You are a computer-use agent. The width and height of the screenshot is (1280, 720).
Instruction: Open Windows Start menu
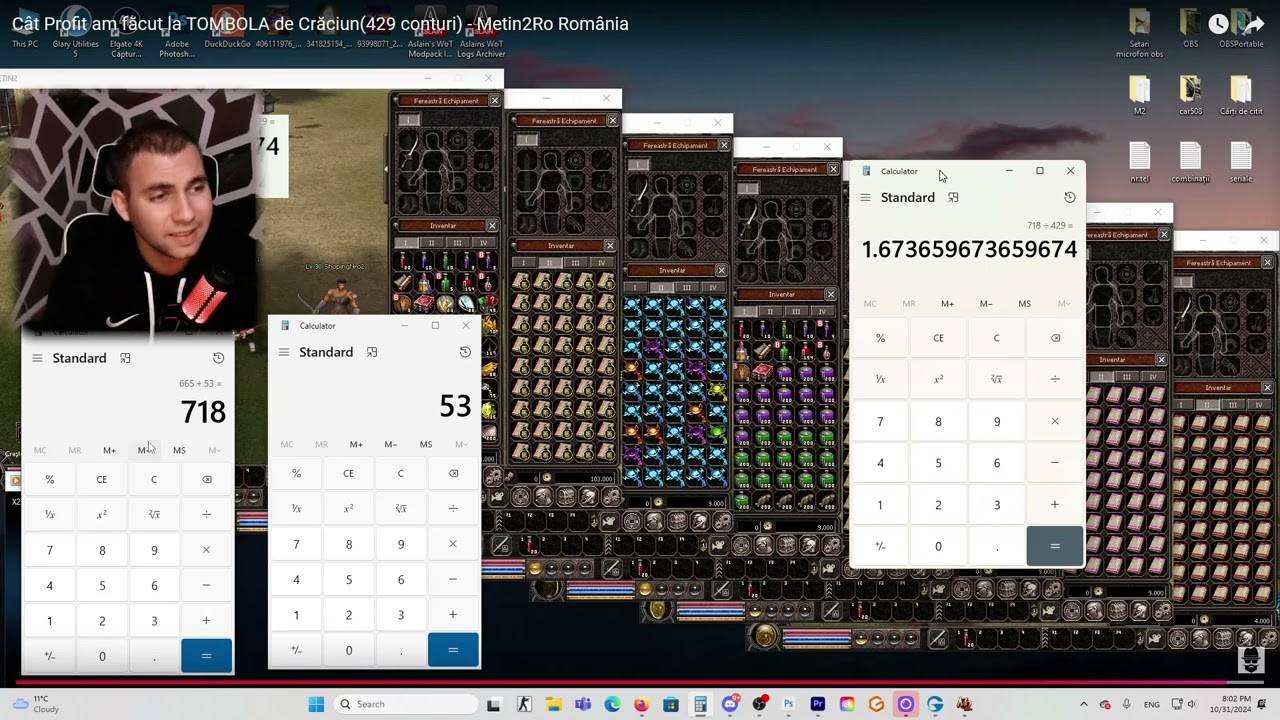(316, 704)
